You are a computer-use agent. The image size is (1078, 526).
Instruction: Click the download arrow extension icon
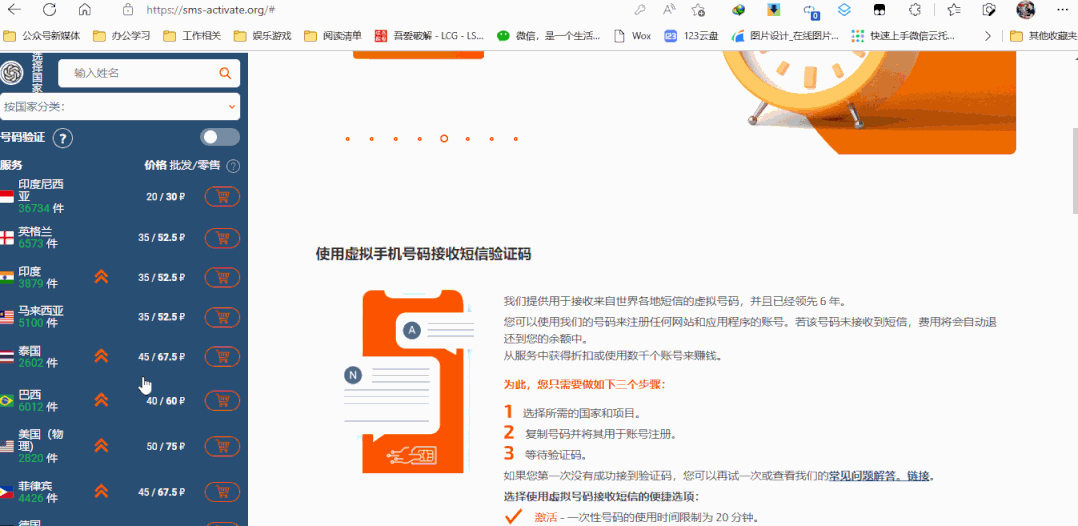pyautogui.click(x=774, y=10)
